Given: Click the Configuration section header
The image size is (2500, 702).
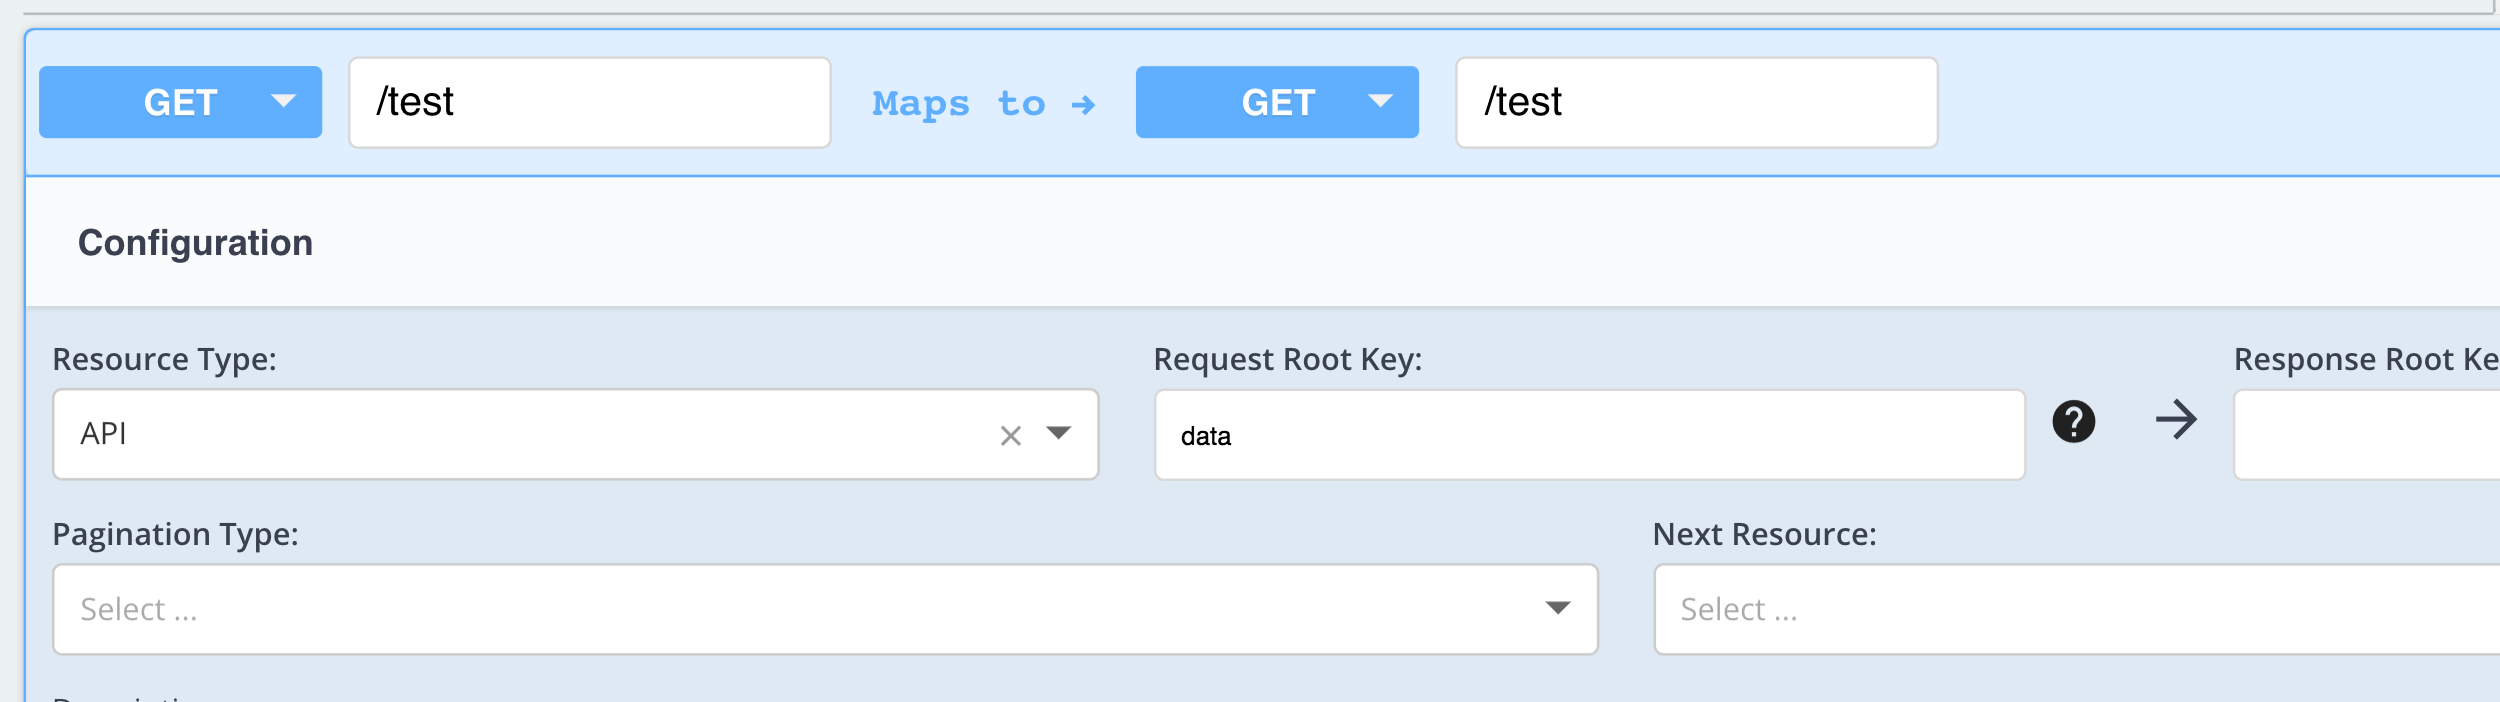Looking at the screenshot, I should tap(196, 243).
